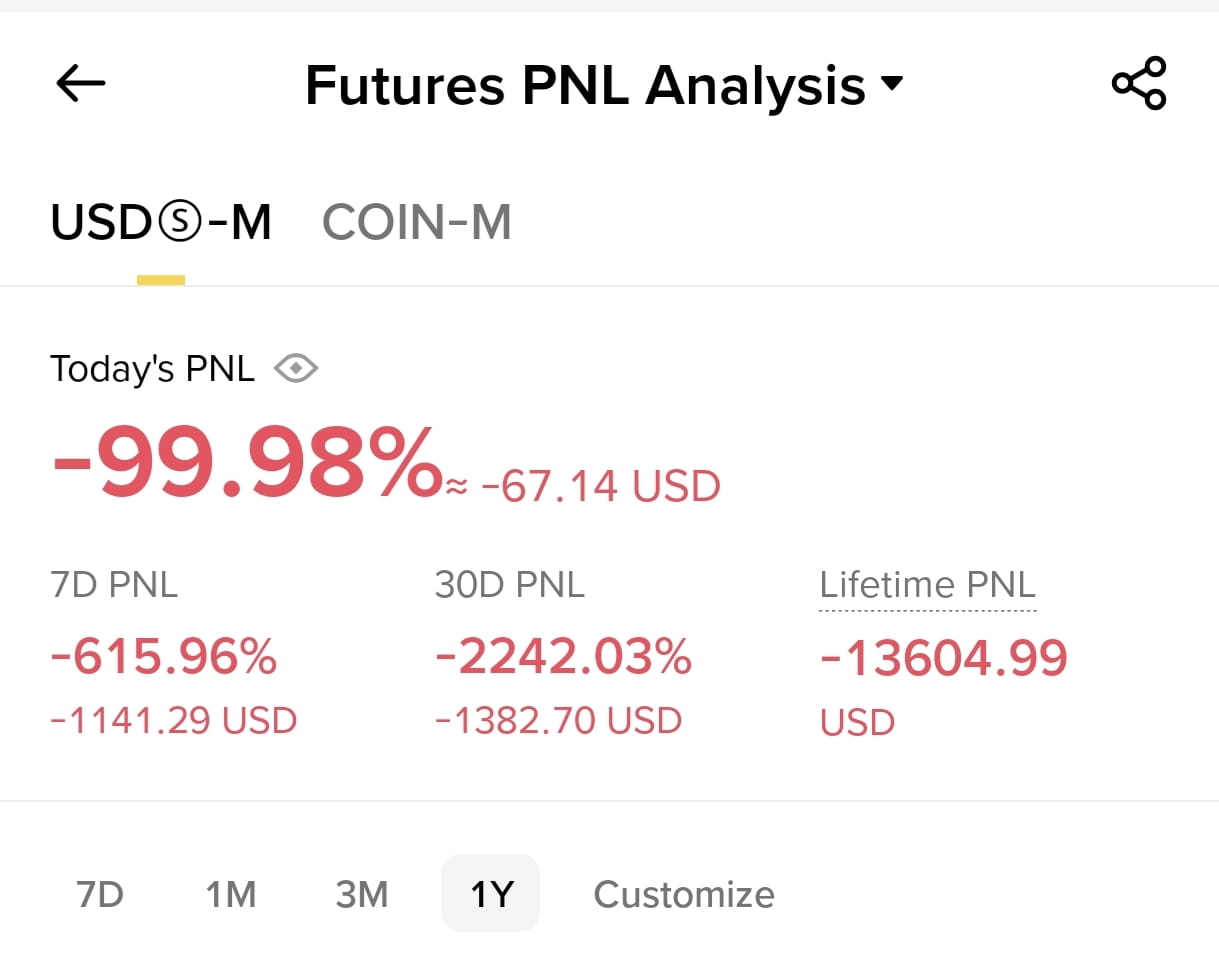Tap the -13604.99 lifetime PNL value
The width and height of the screenshot is (1219, 966).
click(944, 657)
